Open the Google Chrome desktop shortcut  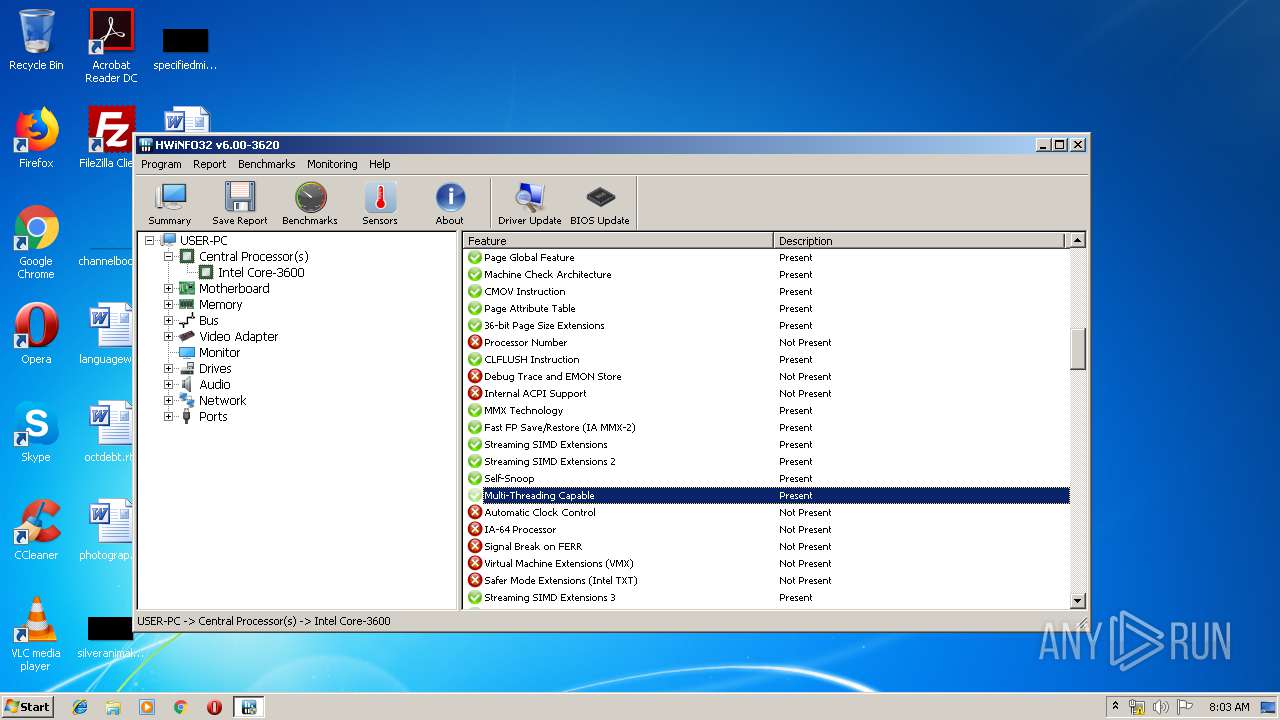(36, 242)
